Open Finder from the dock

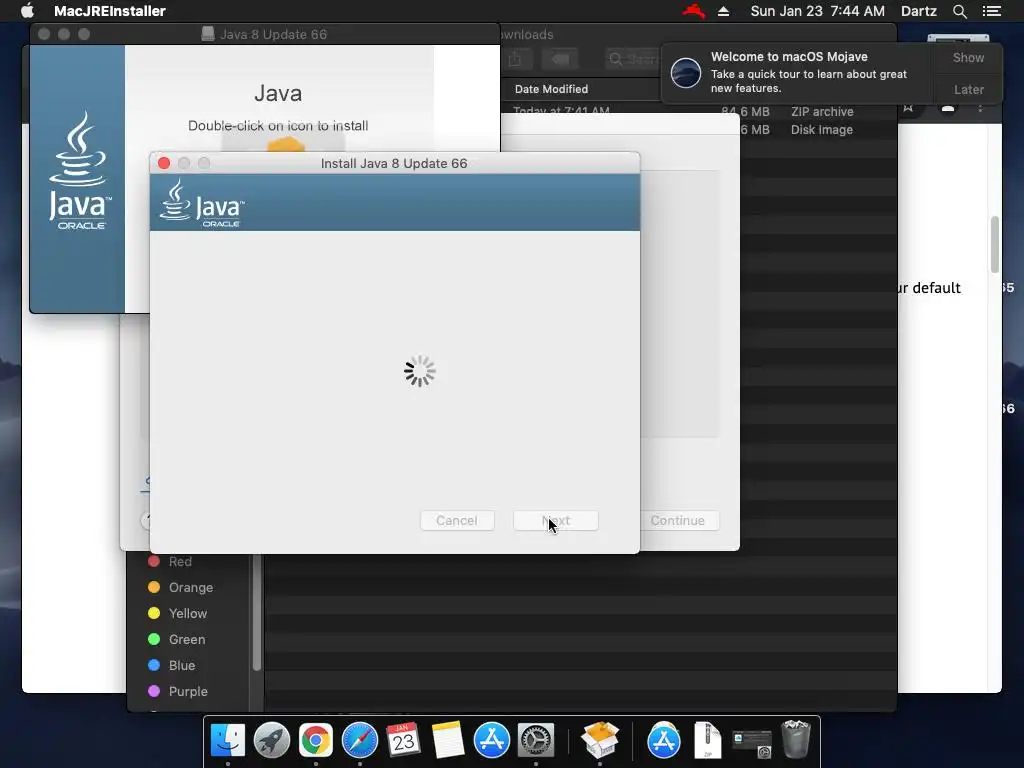tap(227, 740)
